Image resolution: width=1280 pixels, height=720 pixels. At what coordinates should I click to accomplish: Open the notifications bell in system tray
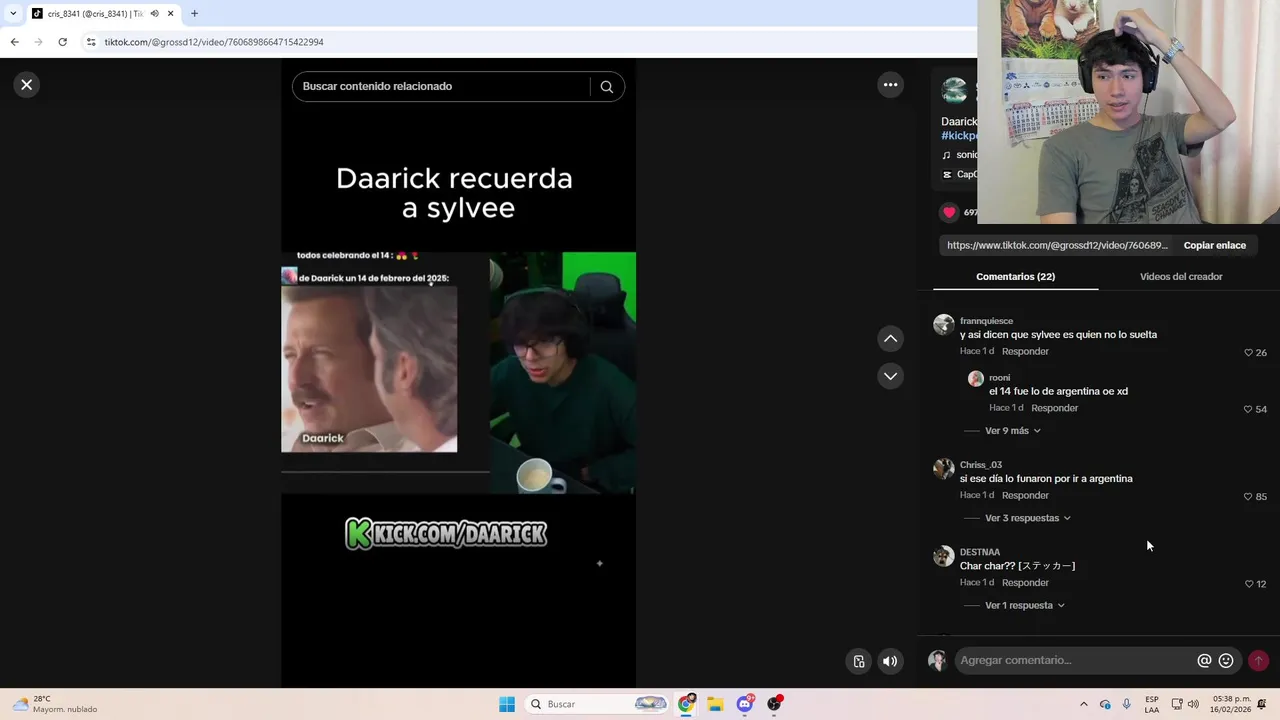(x=1261, y=704)
